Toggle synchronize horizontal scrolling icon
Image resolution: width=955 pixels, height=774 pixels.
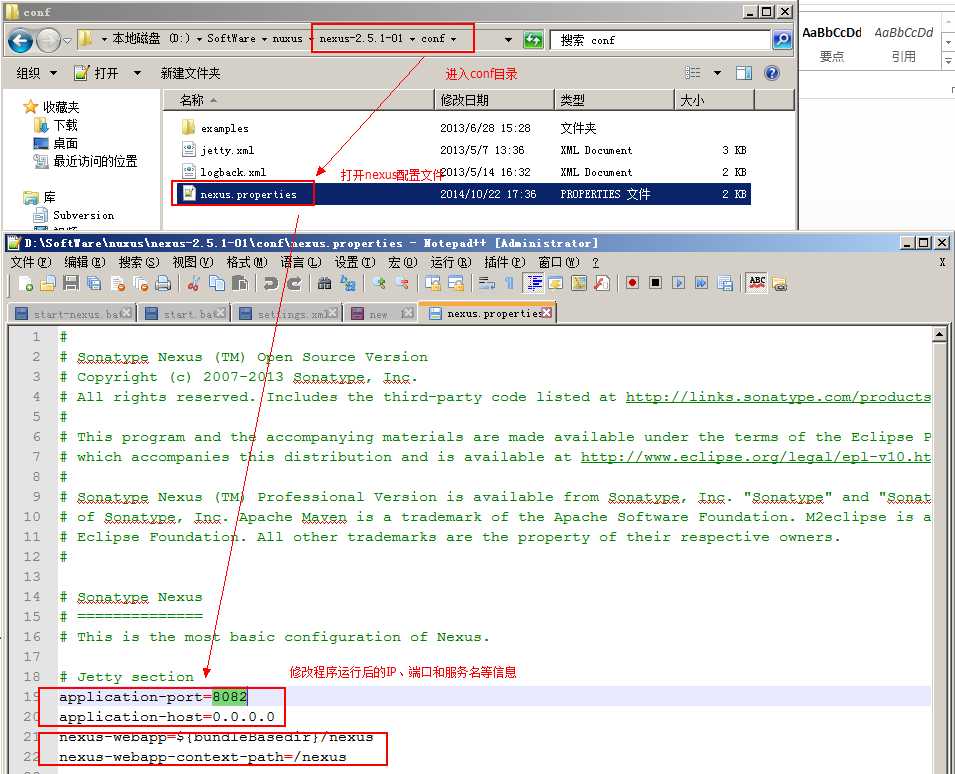[x=456, y=283]
